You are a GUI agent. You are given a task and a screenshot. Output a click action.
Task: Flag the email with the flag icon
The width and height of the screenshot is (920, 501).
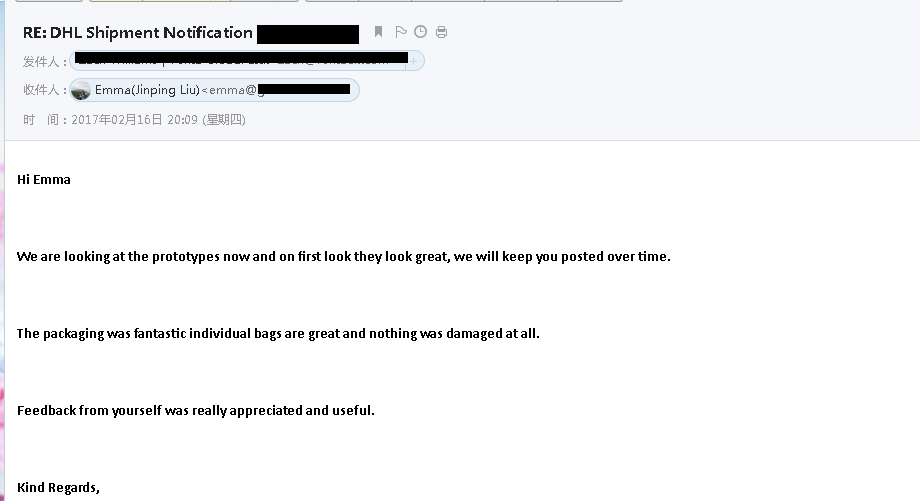(x=401, y=32)
